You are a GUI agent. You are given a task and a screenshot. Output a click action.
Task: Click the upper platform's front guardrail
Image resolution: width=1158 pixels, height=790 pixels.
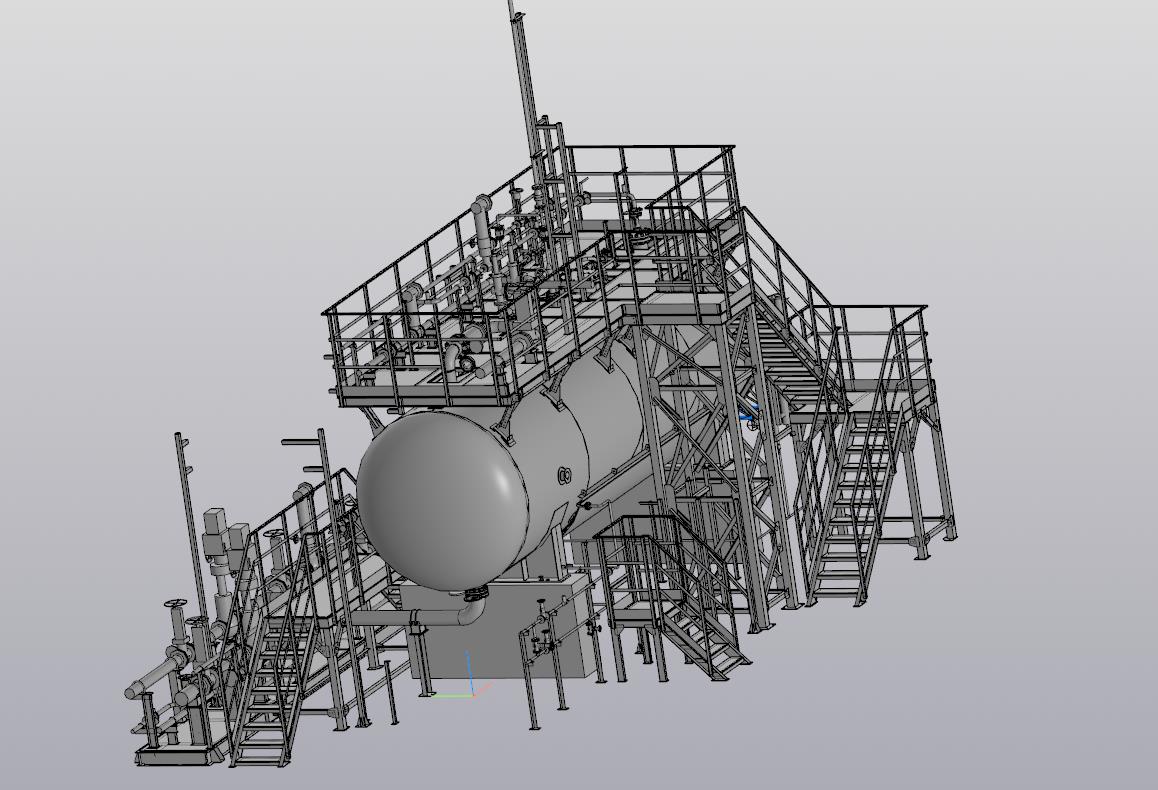pyautogui.click(x=420, y=360)
